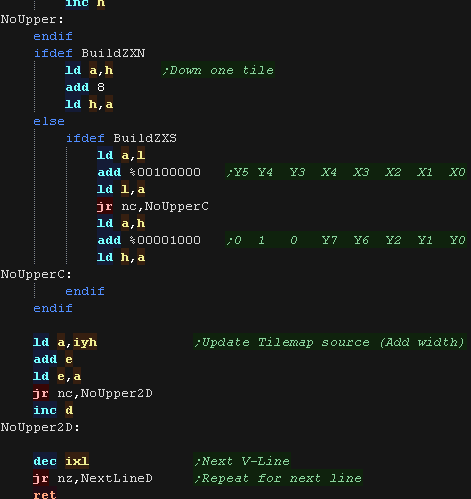Place cursor on ';Down one tile' comment
The width and height of the screenshot is (471, 499).
[x=218, y=70]
